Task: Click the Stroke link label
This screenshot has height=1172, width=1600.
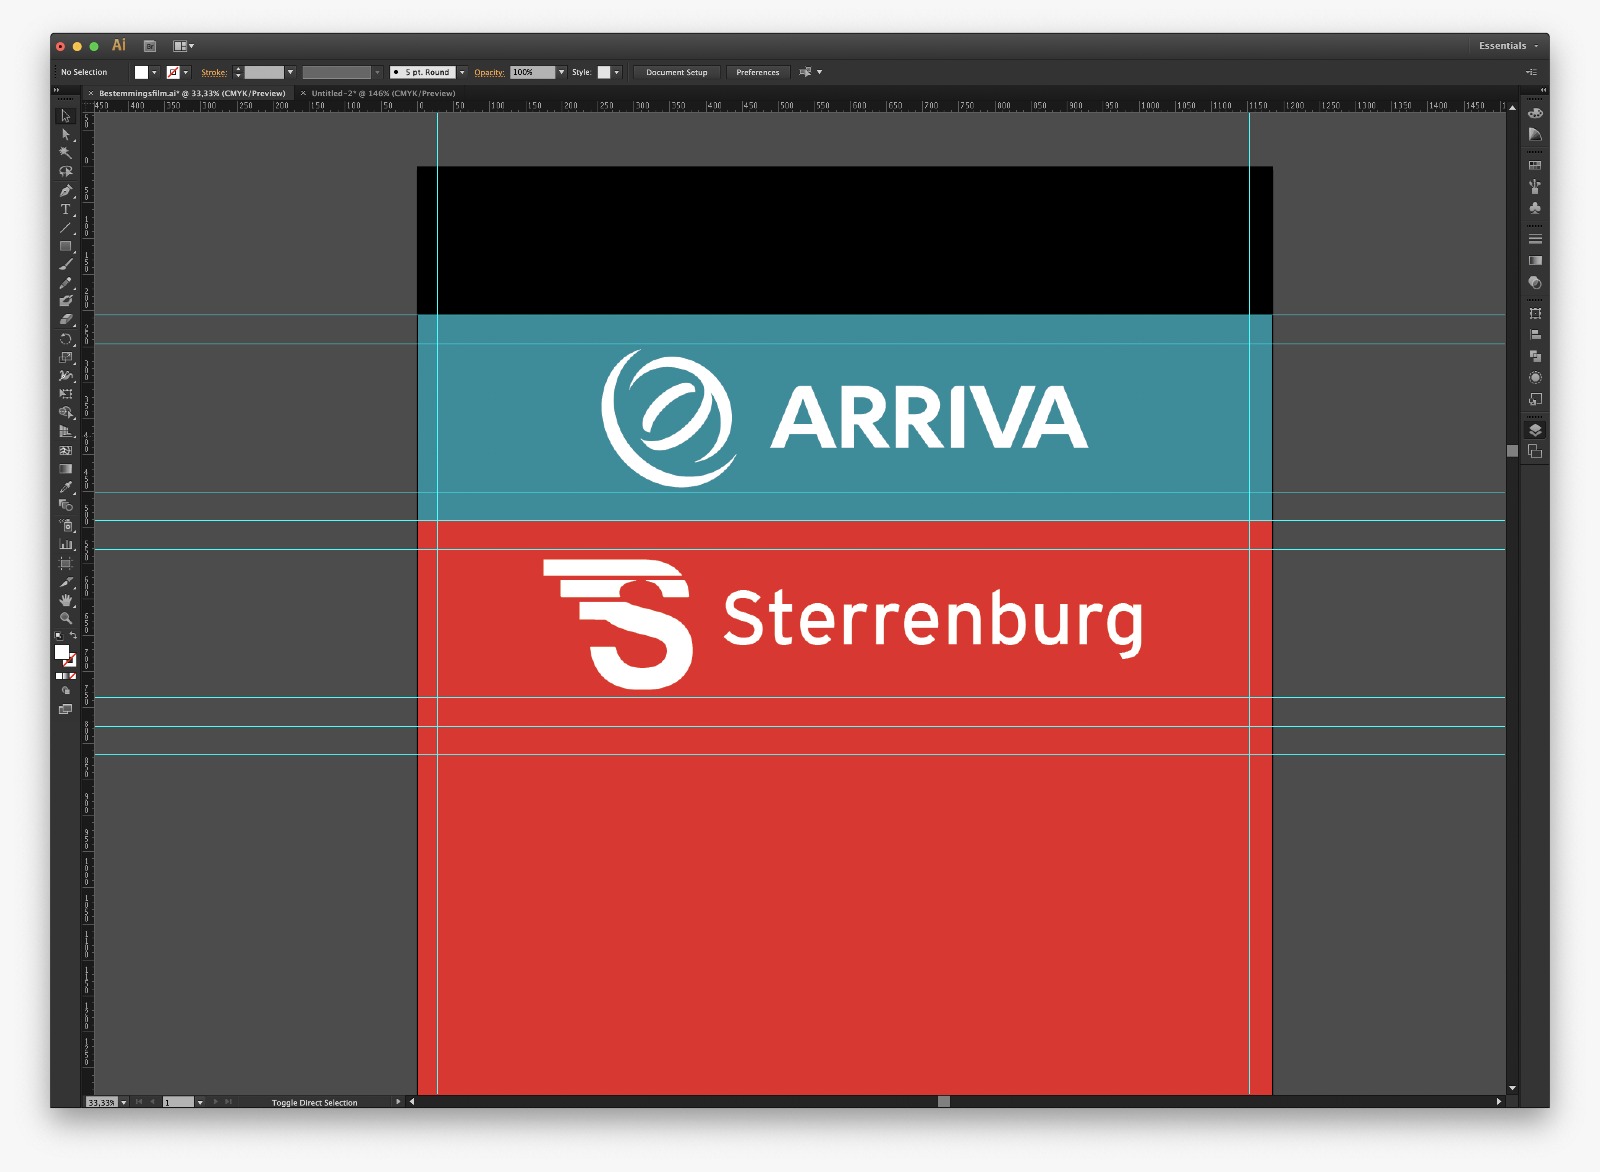Action: [214, 72]
